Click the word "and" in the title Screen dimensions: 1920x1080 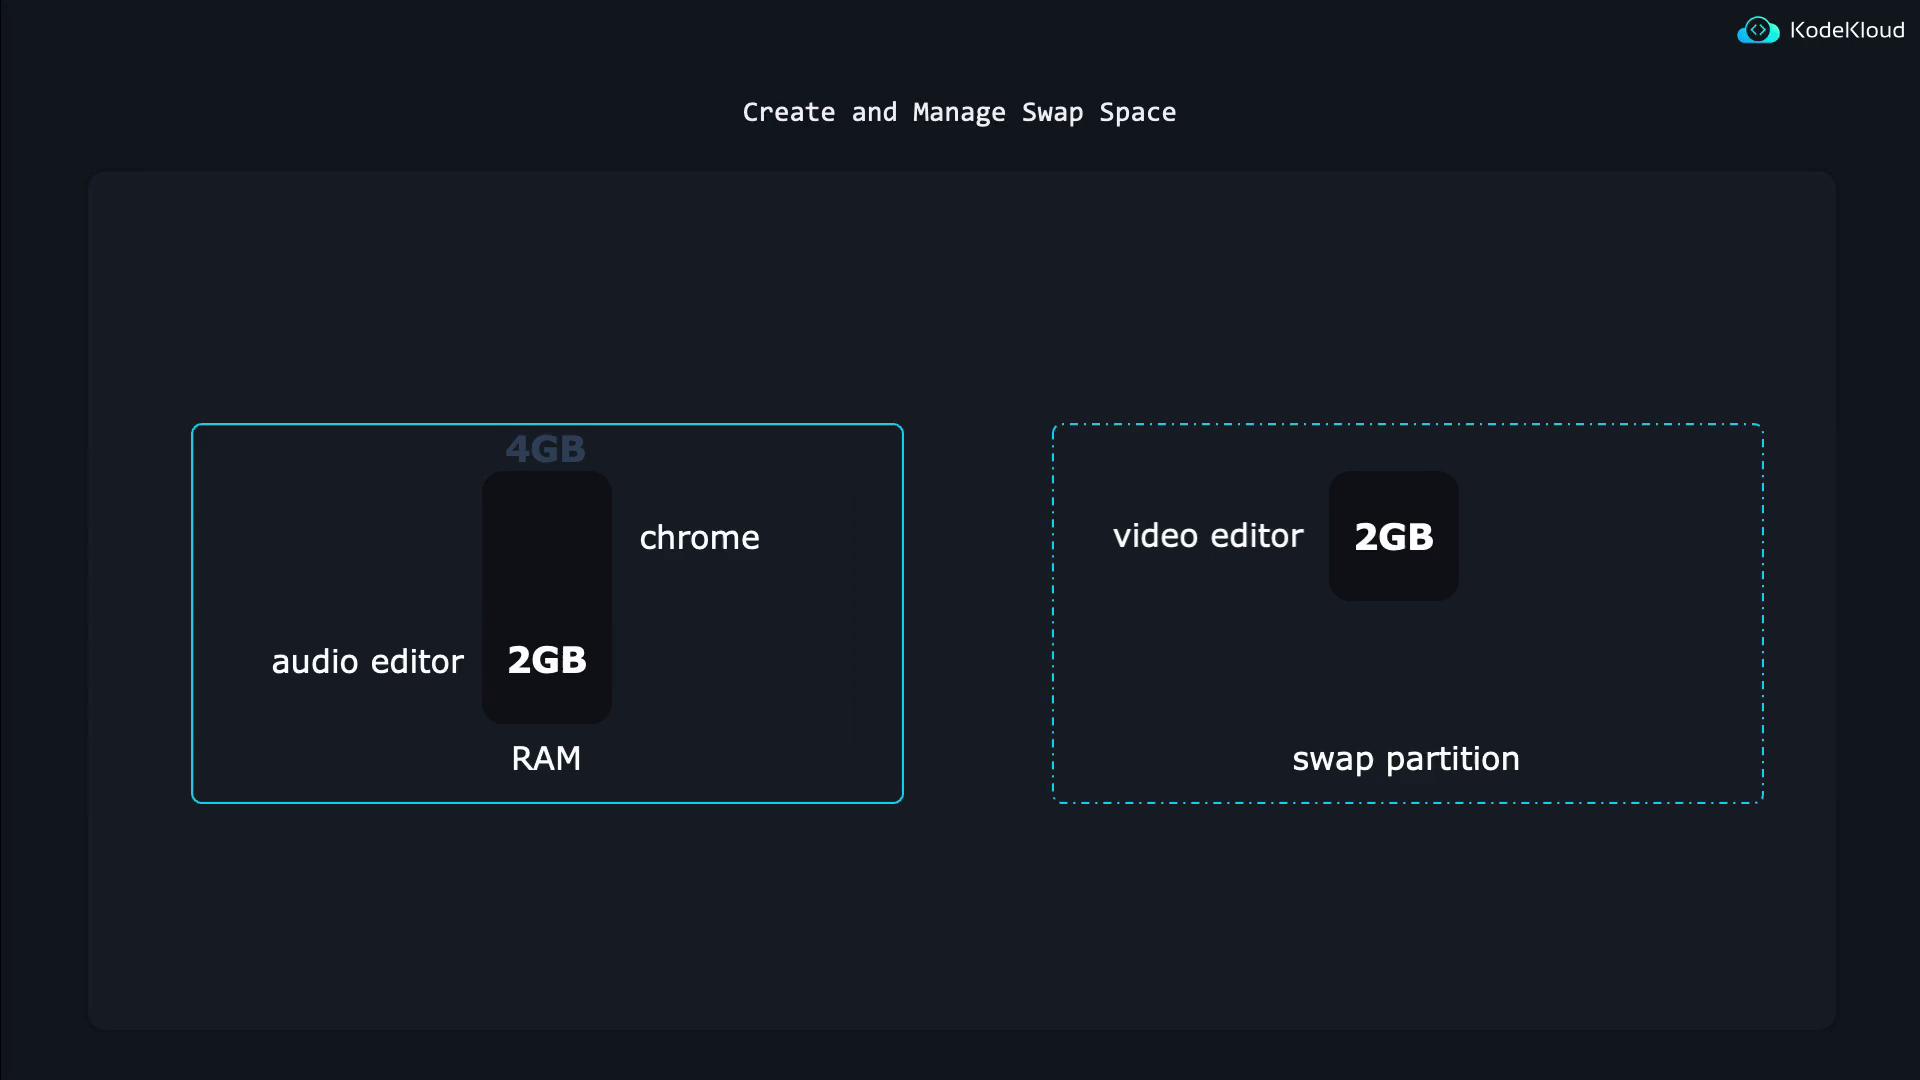(x=874, y=112)
